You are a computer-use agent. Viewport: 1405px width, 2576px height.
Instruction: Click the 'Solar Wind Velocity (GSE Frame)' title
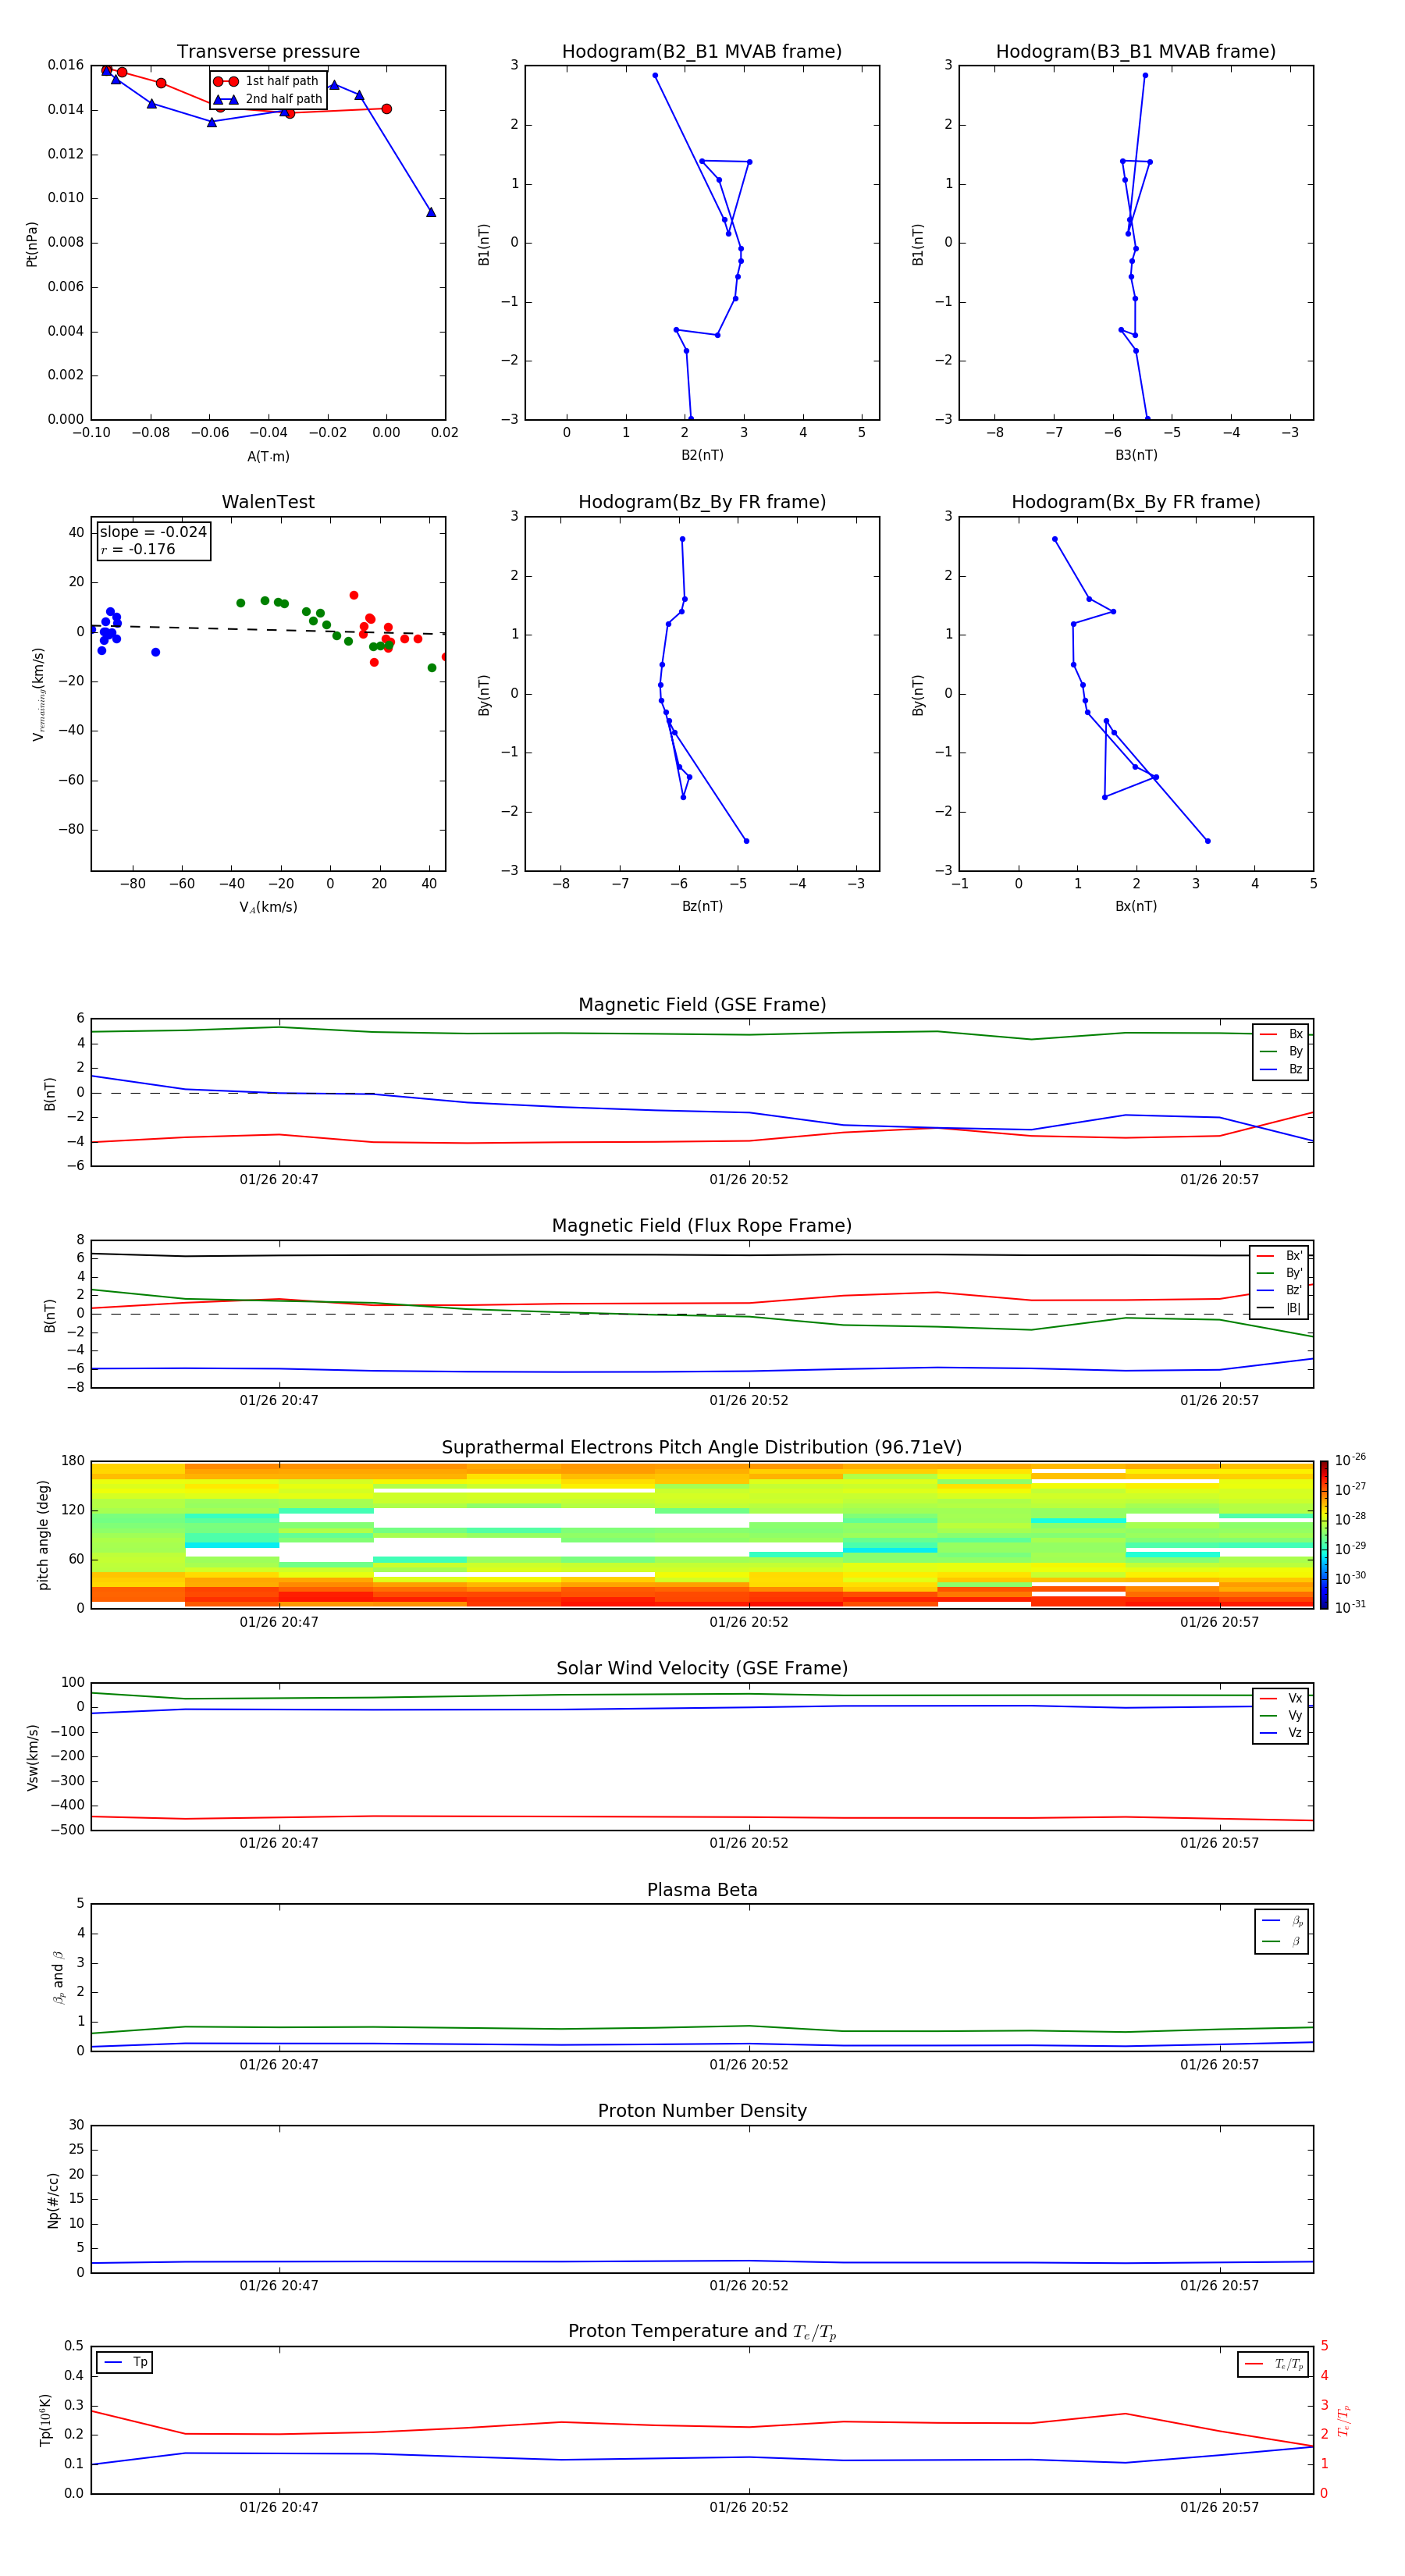(702, 1669)
